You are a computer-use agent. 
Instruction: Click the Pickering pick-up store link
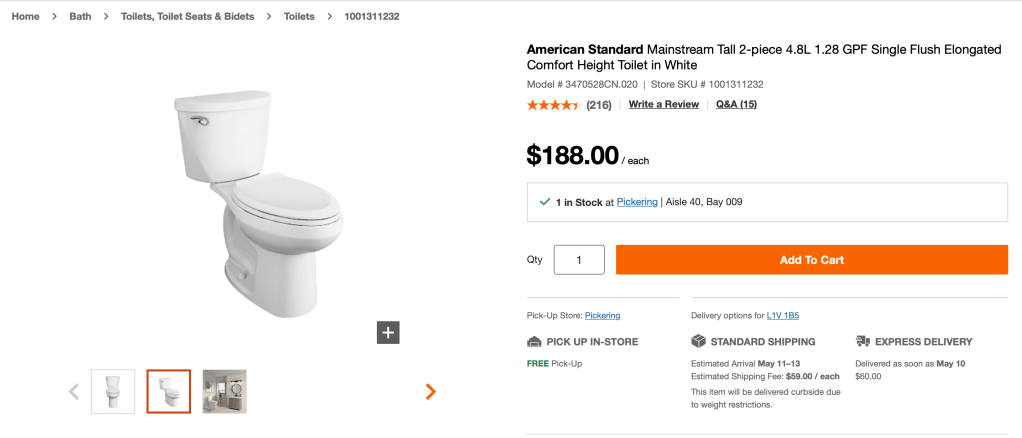[x=602, y=316]
